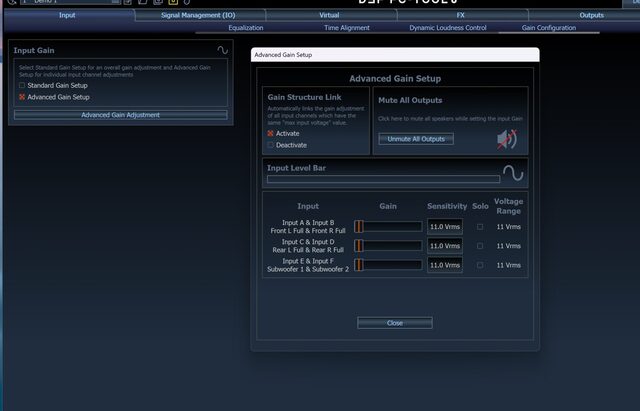The width and height of the screenshot is (640, 411).
Task: Click sensitivity field for Front L Full row
Action: pyautogui.click(x=445, y=227)
